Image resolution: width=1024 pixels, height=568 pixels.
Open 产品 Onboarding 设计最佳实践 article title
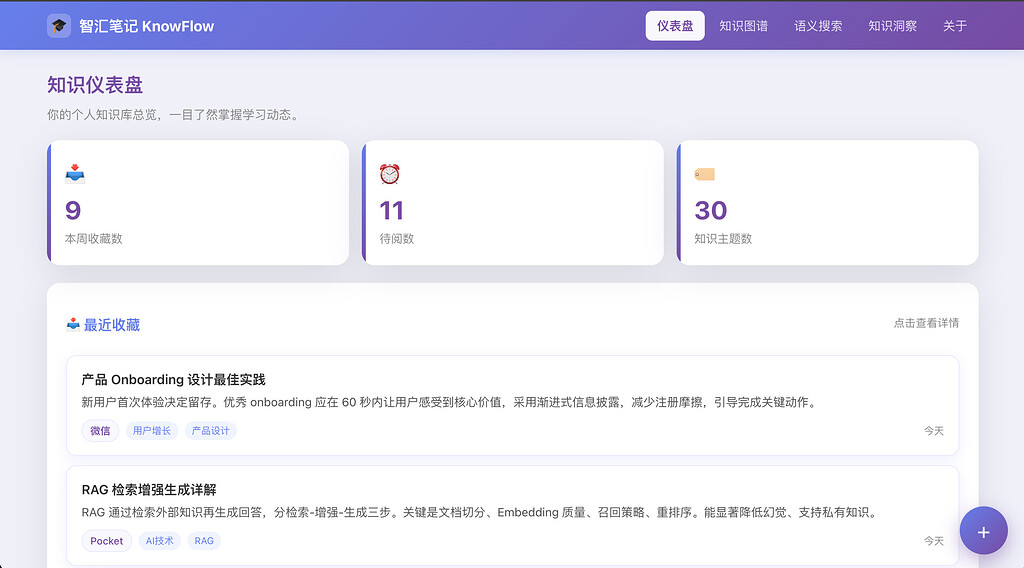[173, 380]
